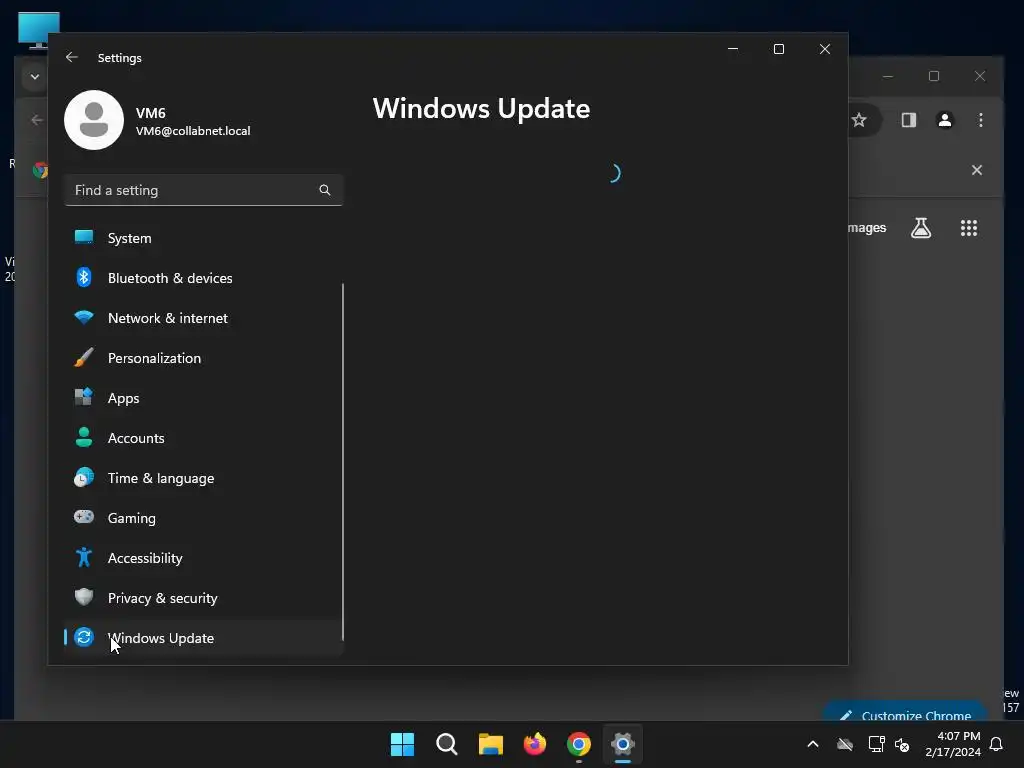Open VM6@collabnet.local account

pyautogui.click(x=193, y=131)
